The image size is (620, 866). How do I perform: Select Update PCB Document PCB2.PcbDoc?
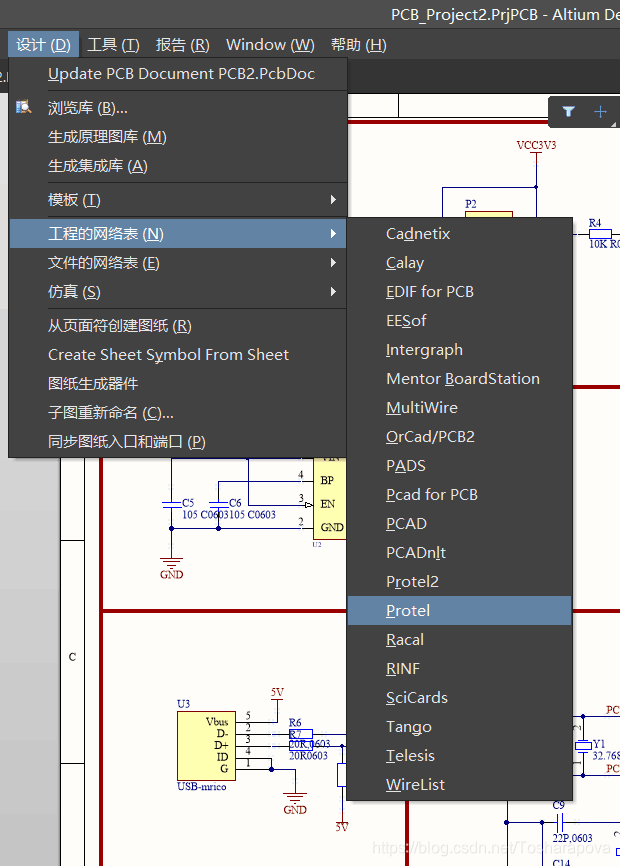pyautogui.click(x=178, y=74)
